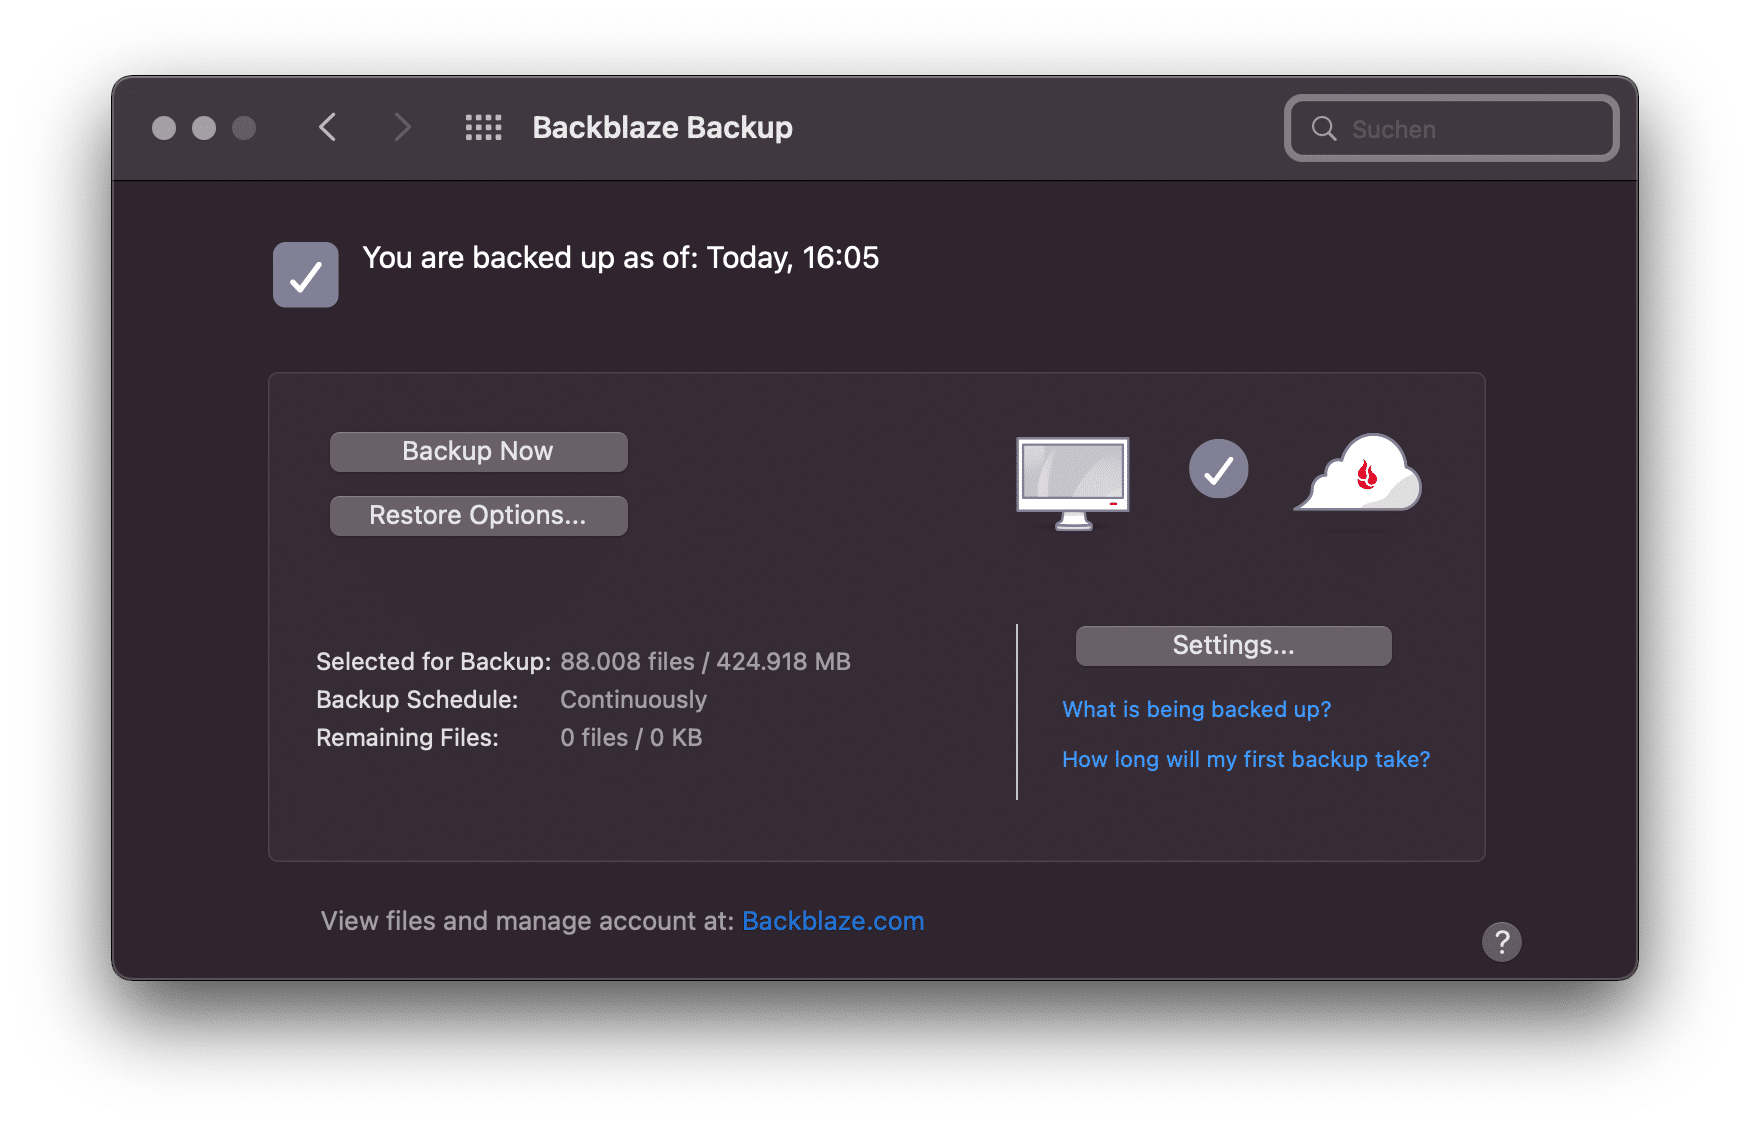The width and height of the screenshot is (1750, 1128).
Task: Click the round sync checkmark icon
Action: click(x=1218, y=469)
